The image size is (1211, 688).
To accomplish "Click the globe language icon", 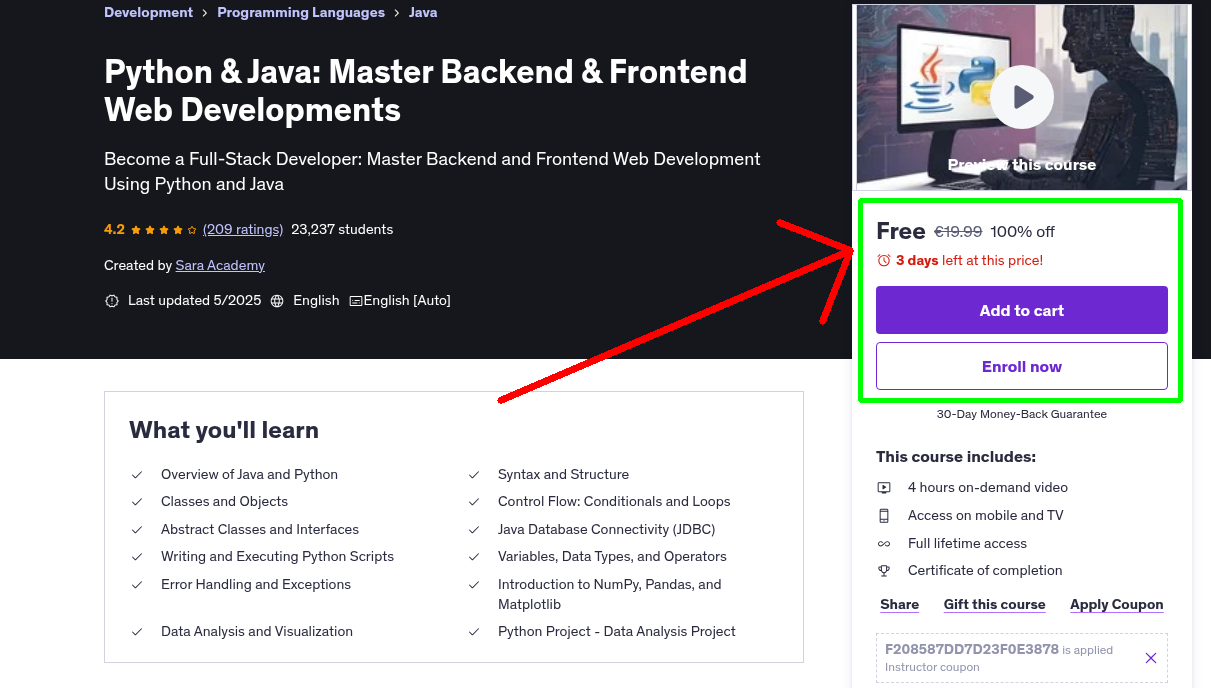I will pyautogui.click(x=277, y=301).
